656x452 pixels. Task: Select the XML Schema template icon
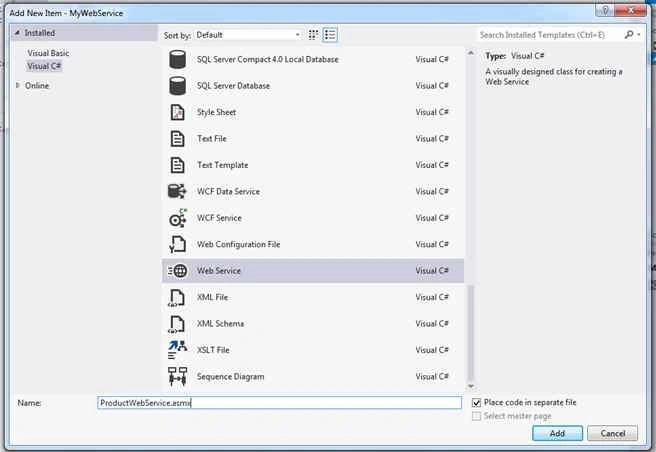[177, 324]
